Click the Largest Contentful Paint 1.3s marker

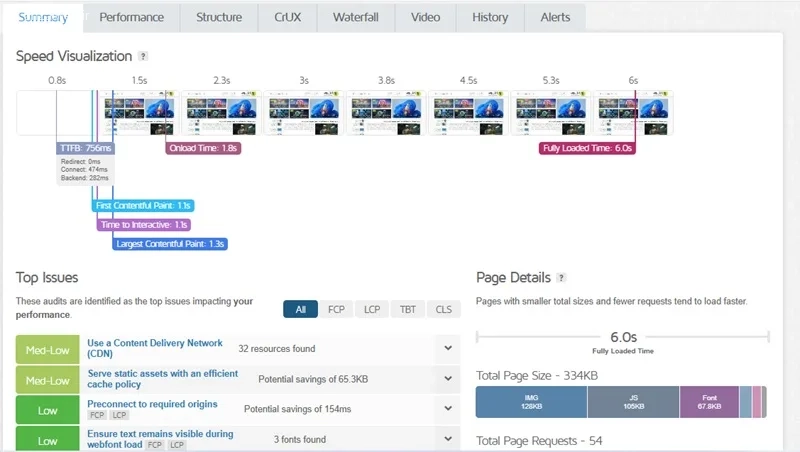pos(170,244)
